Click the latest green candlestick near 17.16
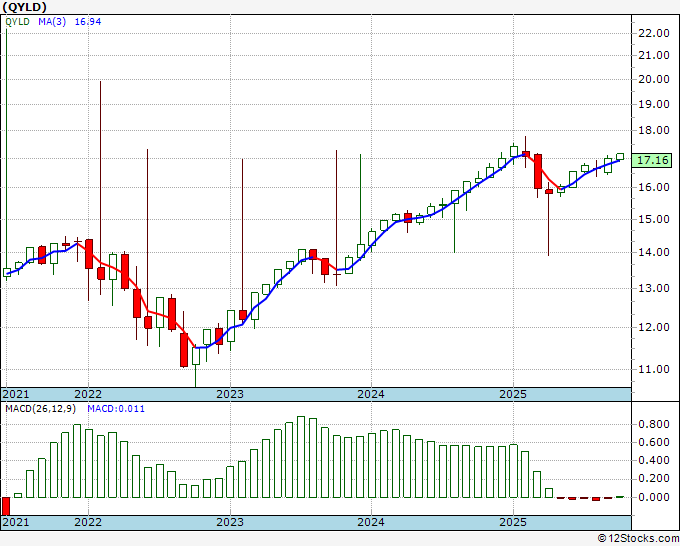Screen dimensions: 680x546 tap(620, 157)
